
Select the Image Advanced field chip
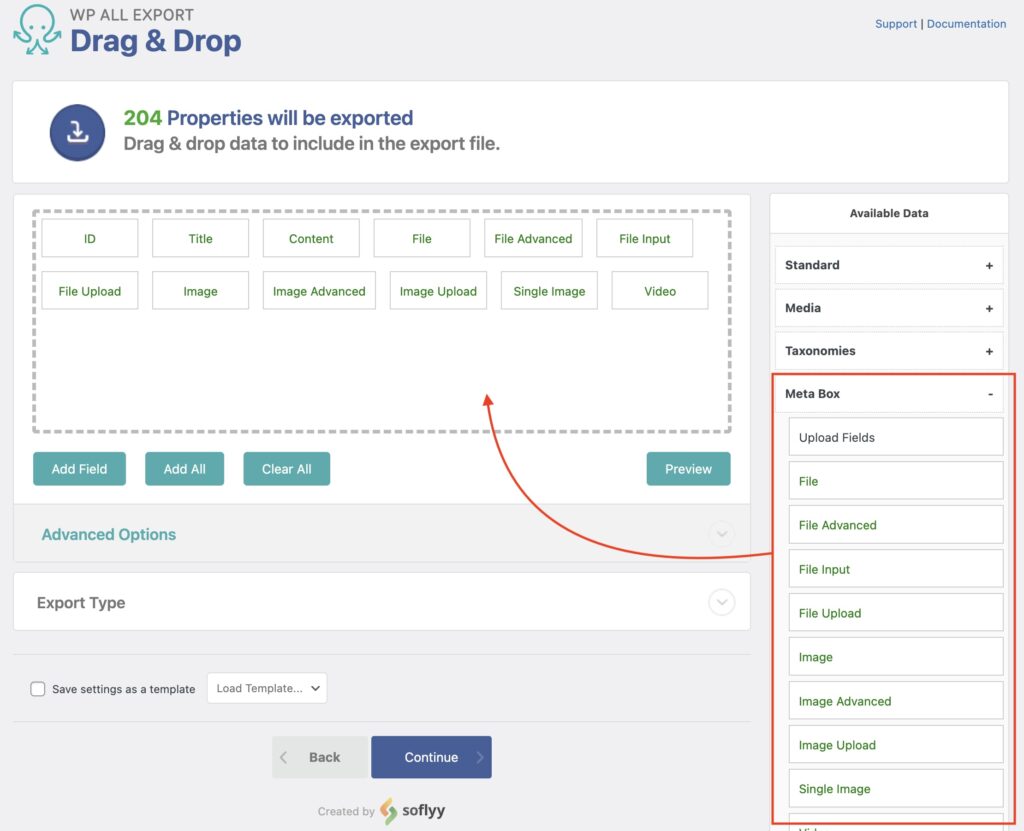coord(319,290)
